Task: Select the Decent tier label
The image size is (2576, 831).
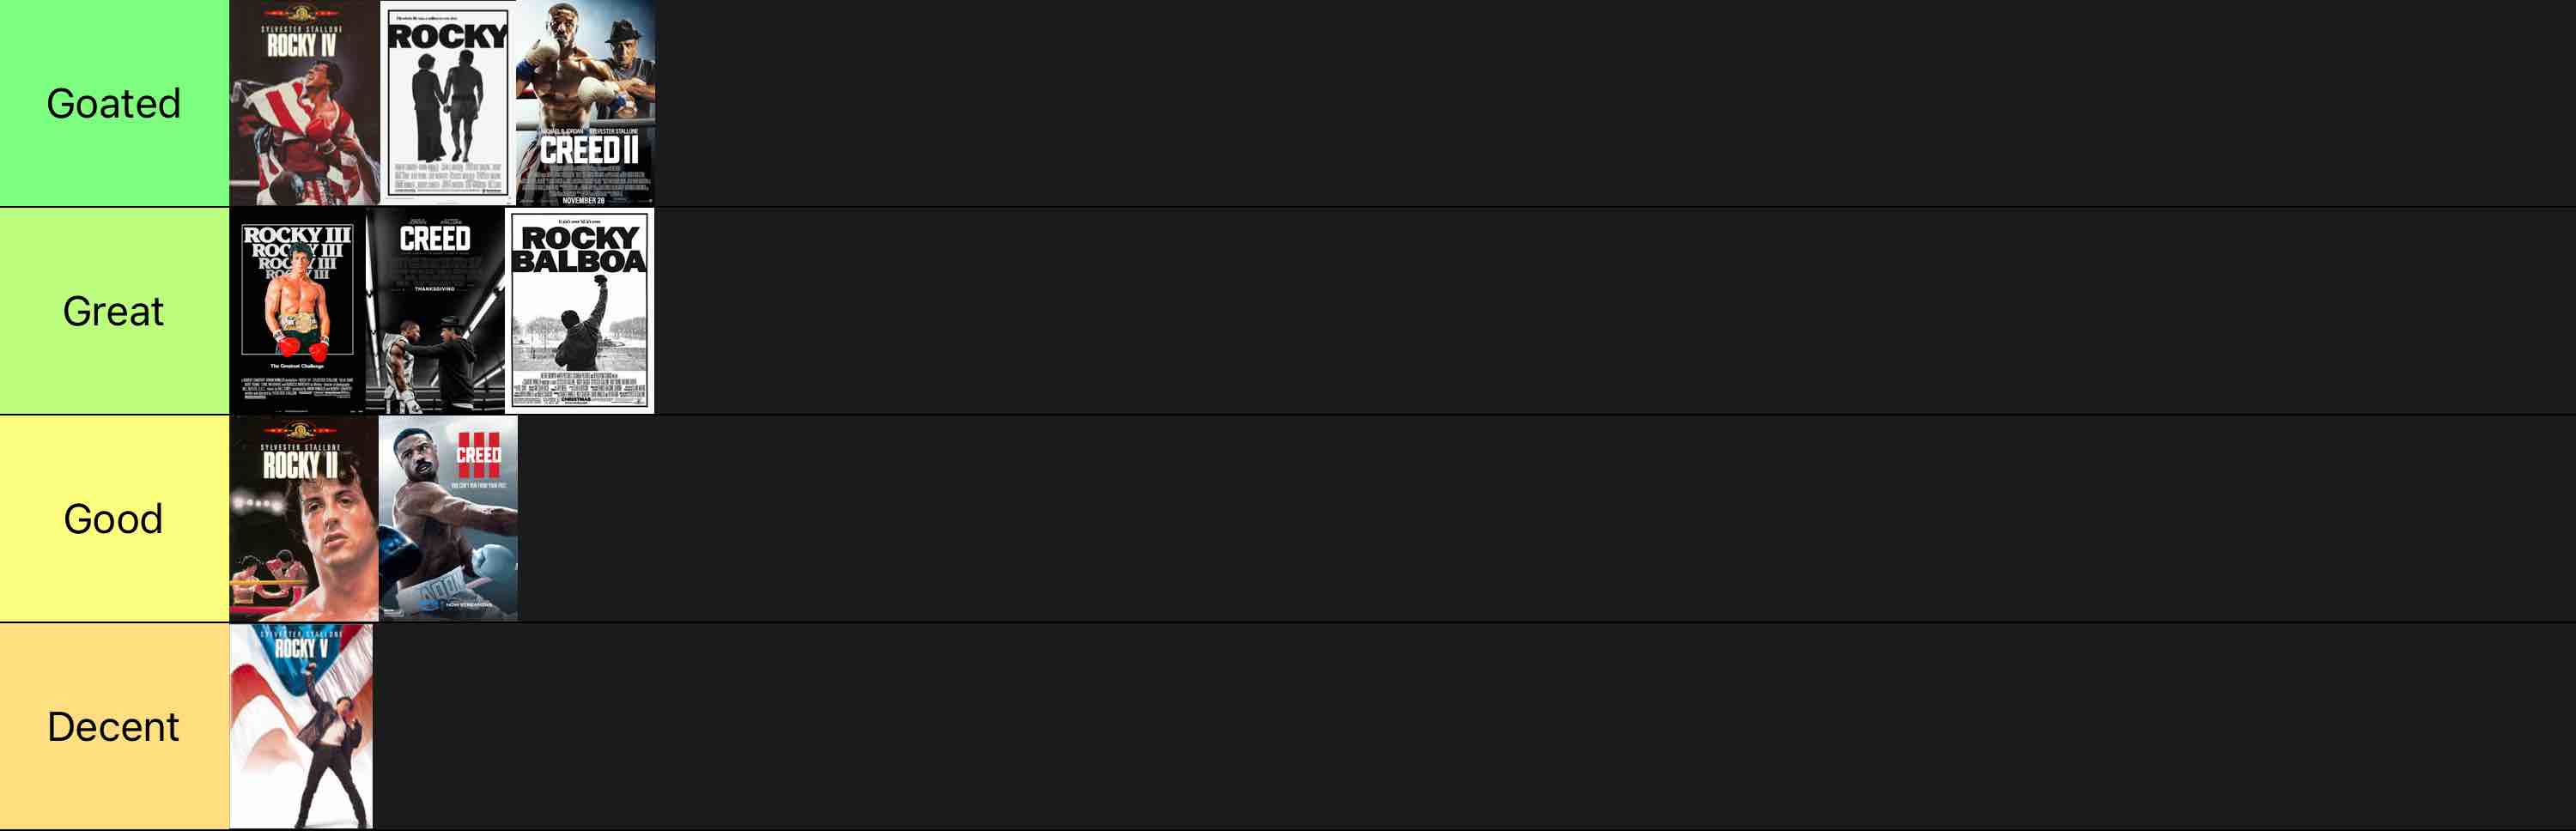Action: pyautogui.click(x=114, y=727)
